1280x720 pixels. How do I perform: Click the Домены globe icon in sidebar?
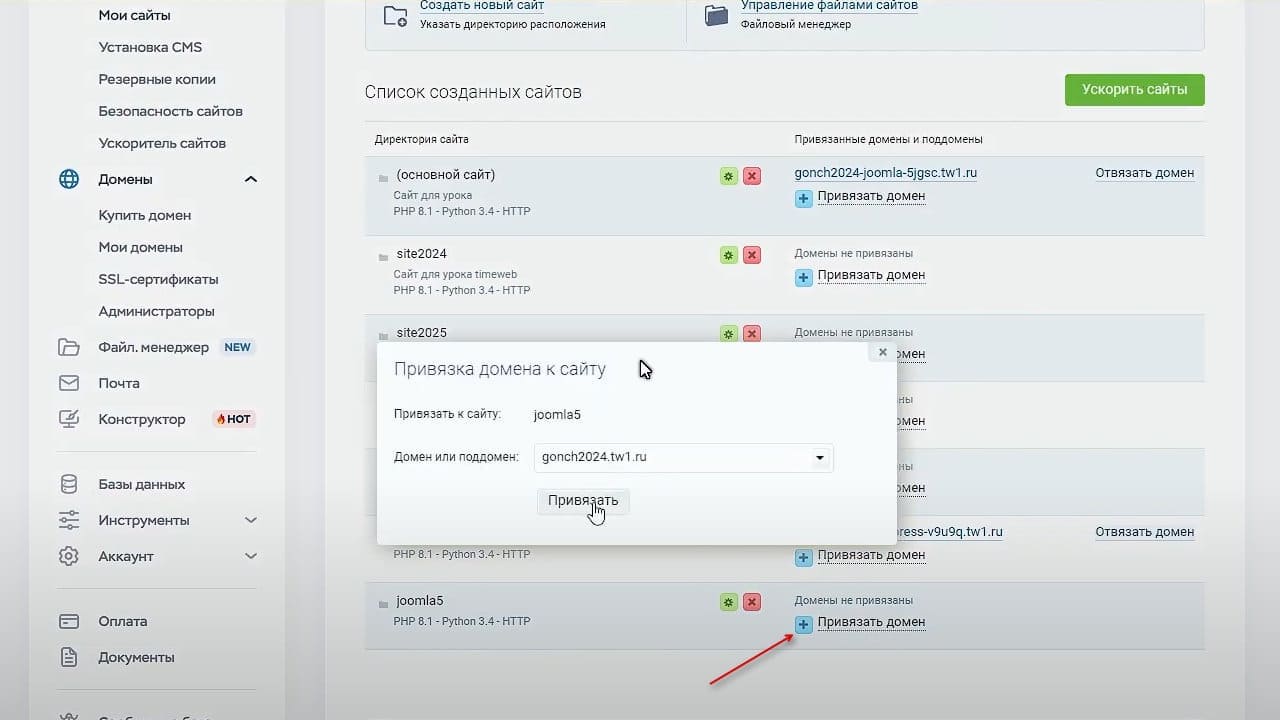pos(69,179)
